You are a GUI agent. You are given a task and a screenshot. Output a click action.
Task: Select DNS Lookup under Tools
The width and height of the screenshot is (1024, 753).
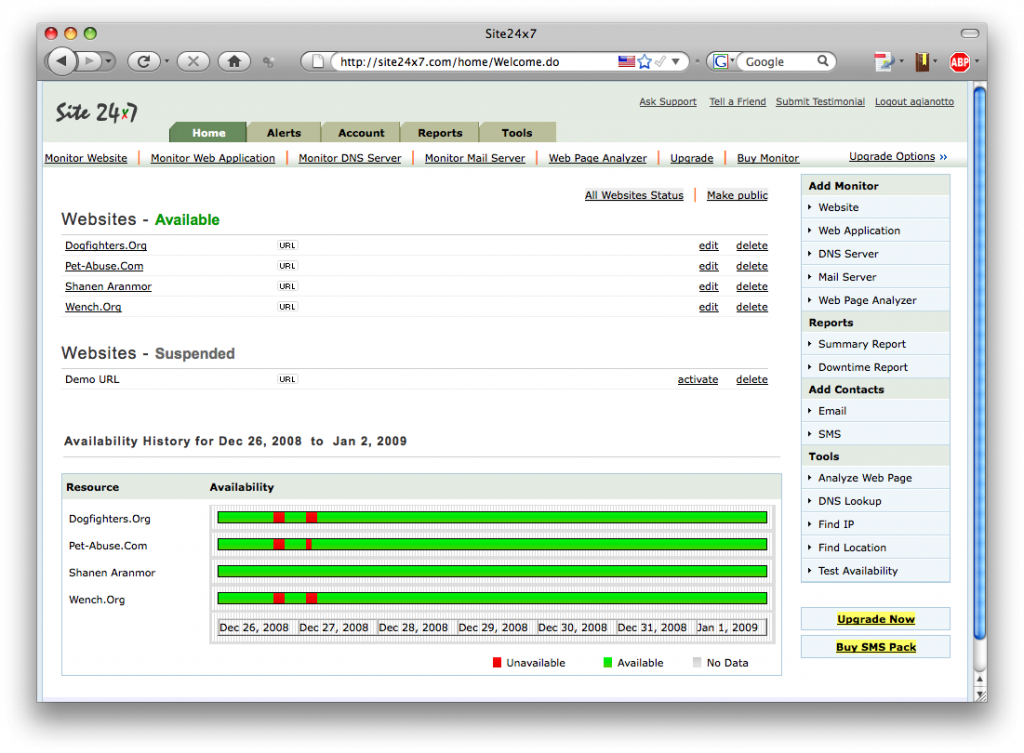pos(850,501)
